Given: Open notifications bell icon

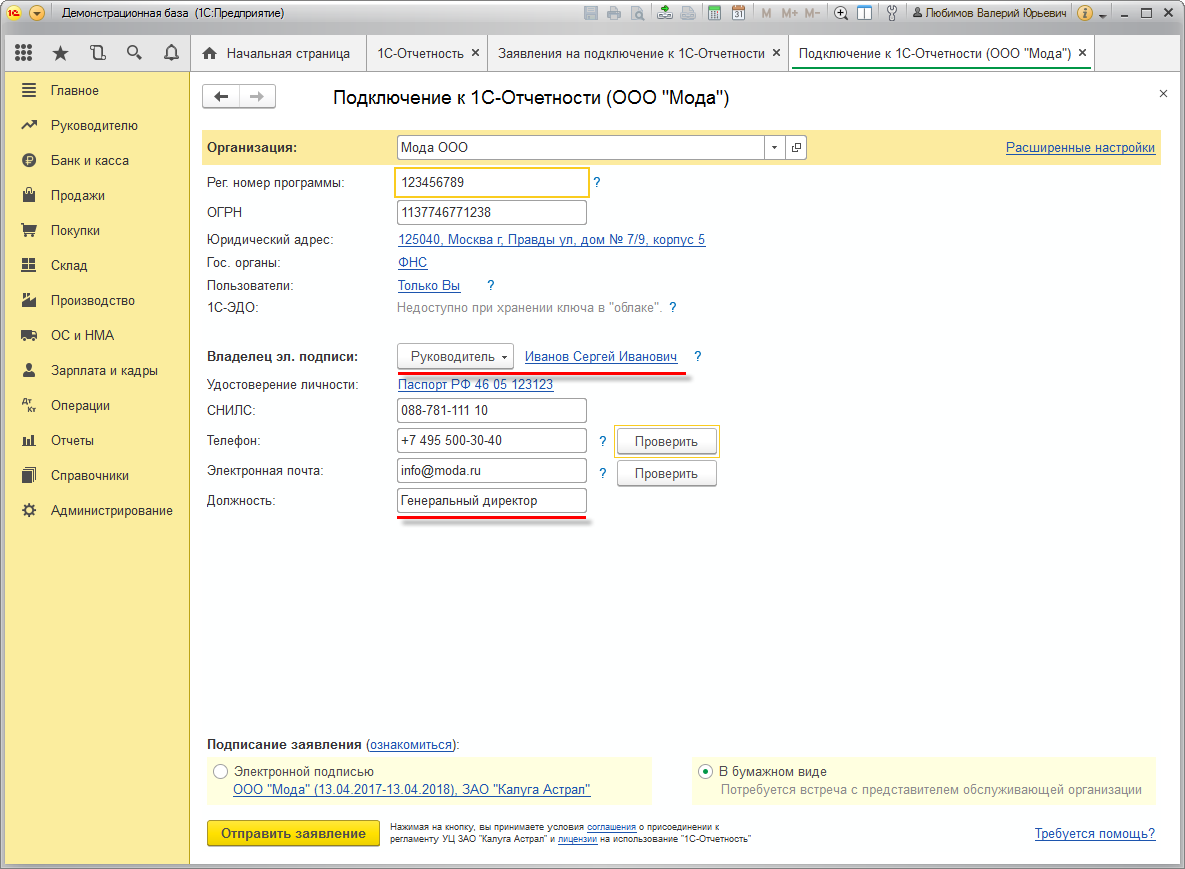Looking at the screenshot, I should pyautogui.click(x=172, y=53).
